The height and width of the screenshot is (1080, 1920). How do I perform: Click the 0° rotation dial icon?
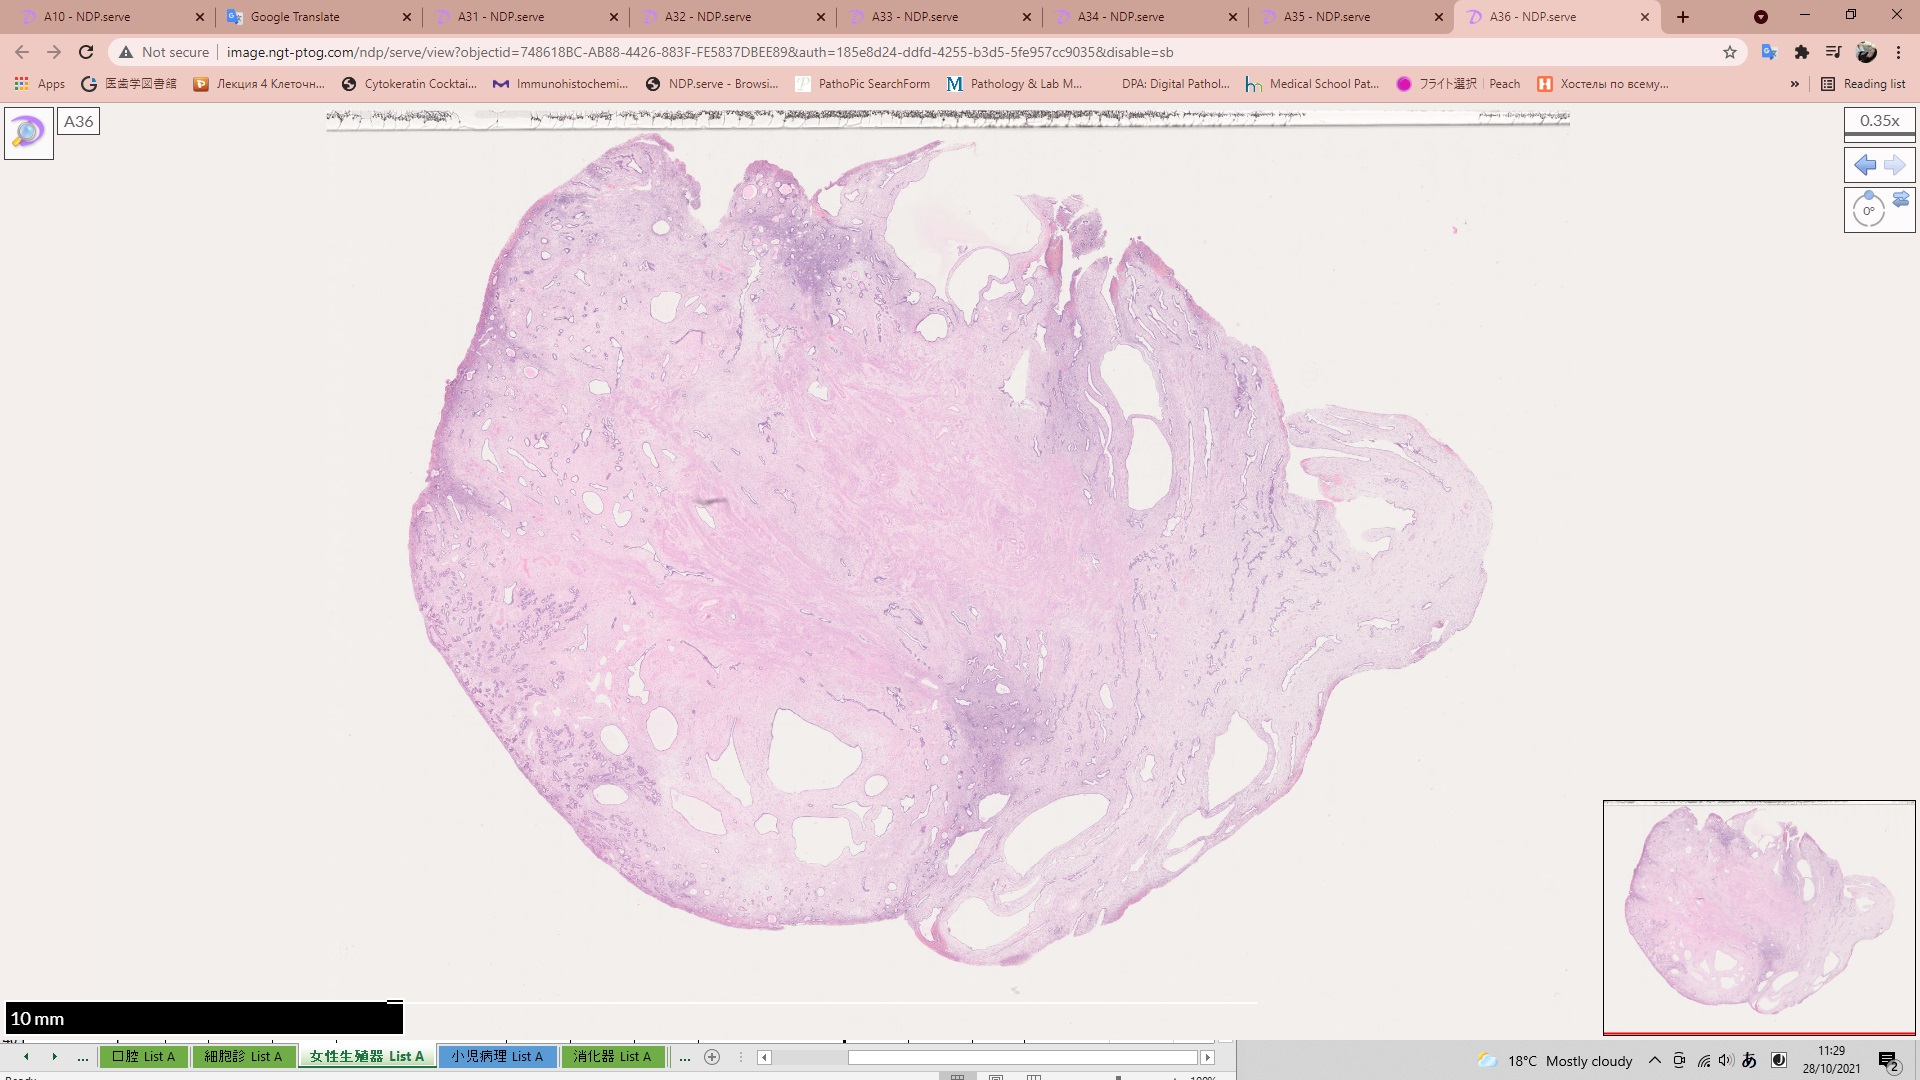point(1867,211)
